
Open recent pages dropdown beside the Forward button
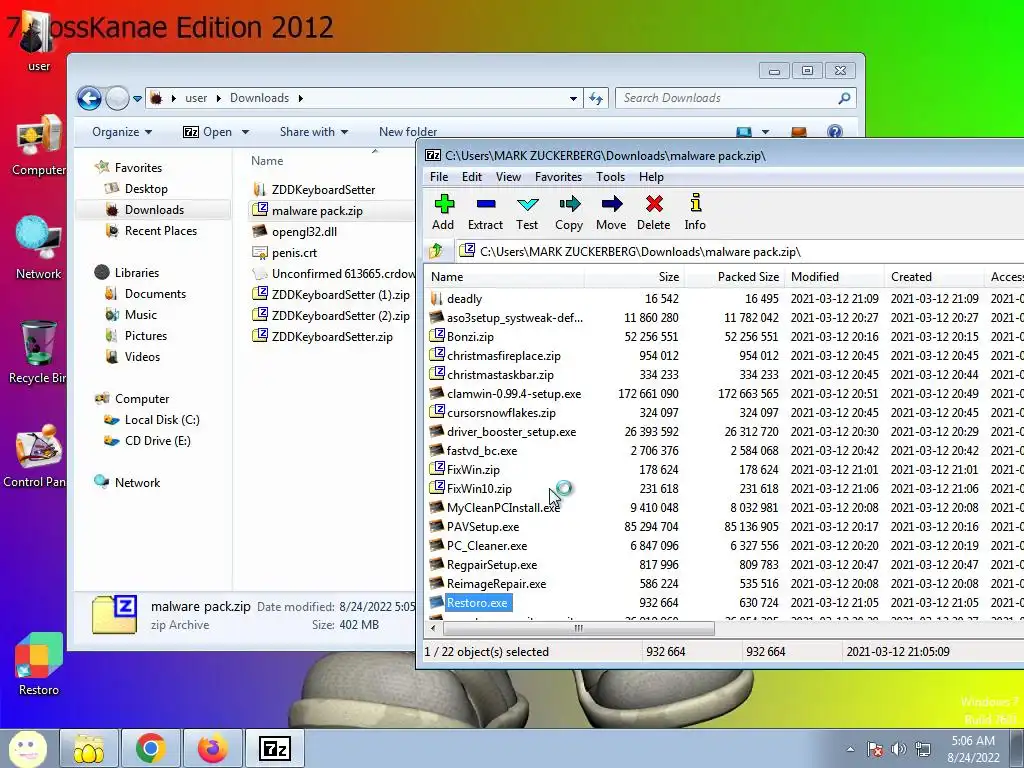[137, 99]
